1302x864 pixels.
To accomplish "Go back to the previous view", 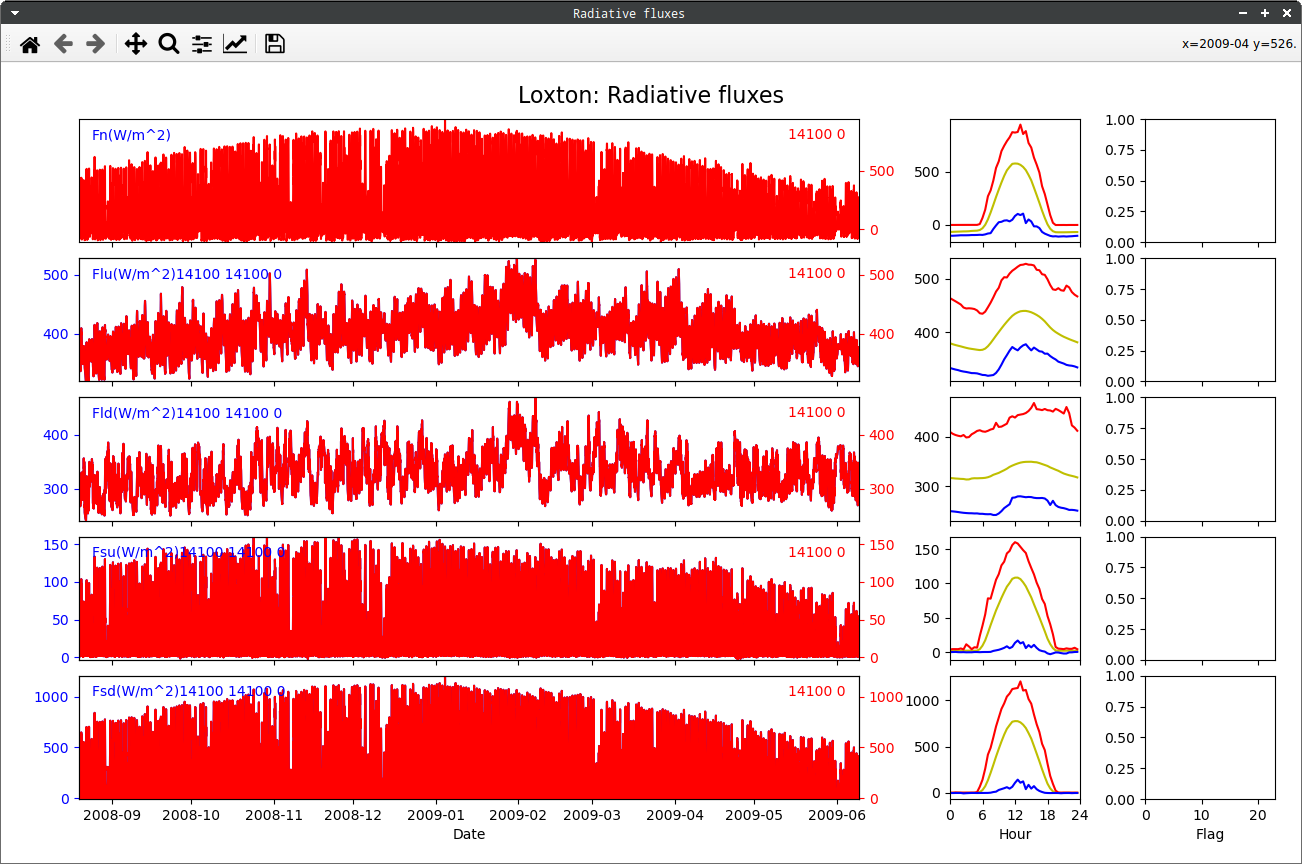I will [63, 44].
